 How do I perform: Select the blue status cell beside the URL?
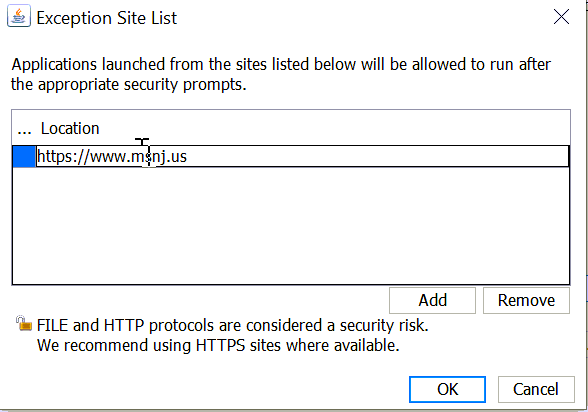(x=24, y=156)
